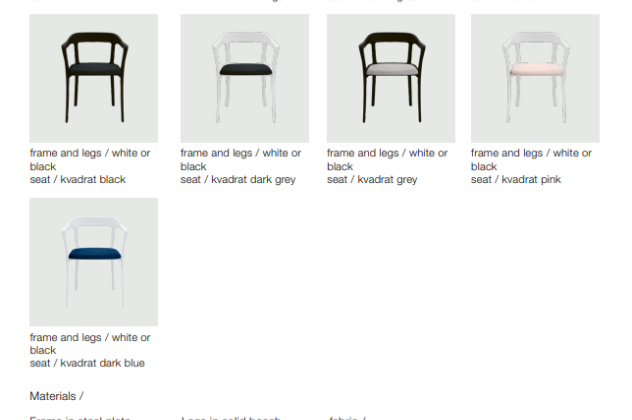Click the dark blue seat cushion swatch

click(x=95, y=254)
